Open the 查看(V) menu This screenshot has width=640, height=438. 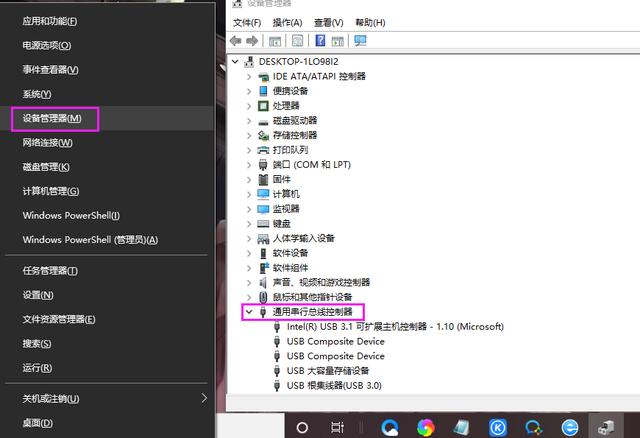tap(329, 22)
